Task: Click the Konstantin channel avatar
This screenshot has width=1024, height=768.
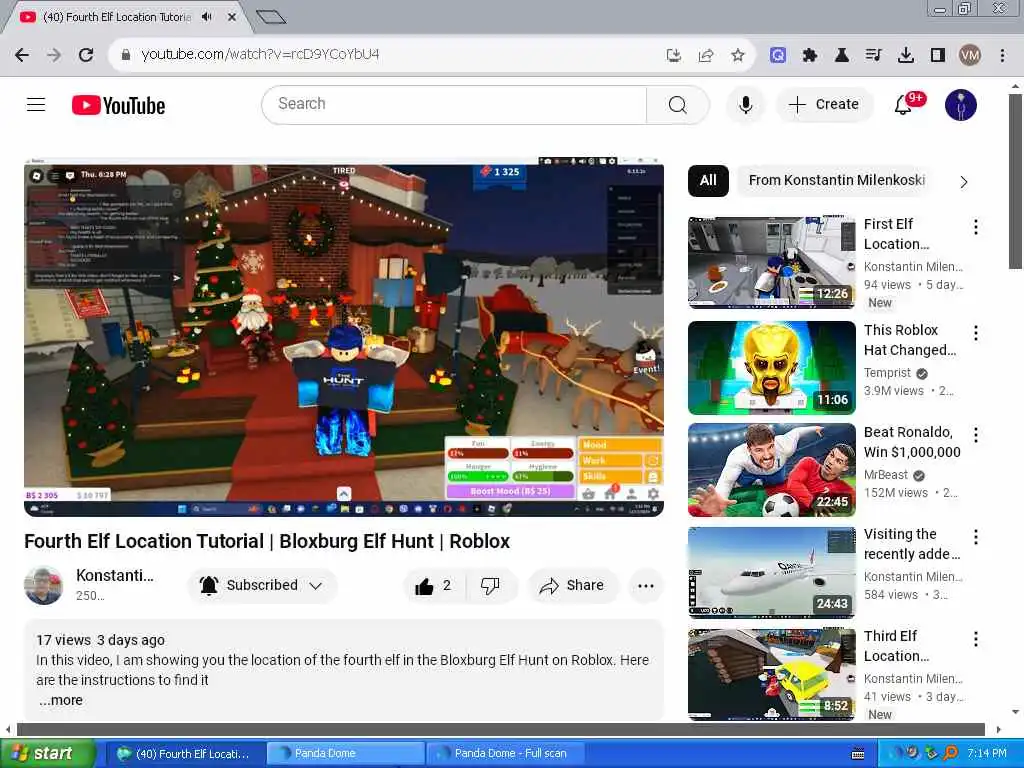Action: [x=43, y=585]
